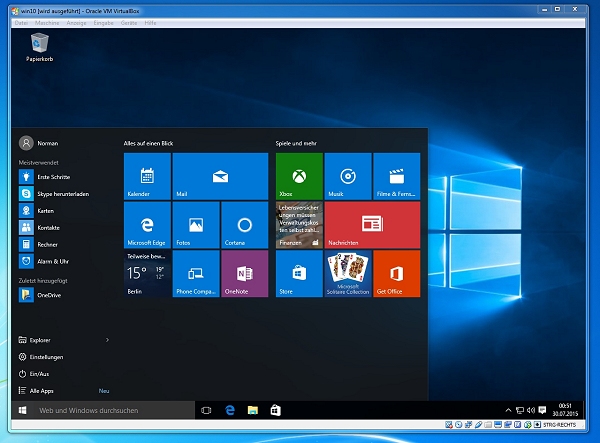
Task: Open the Berlin weather tile
Action: click(x=147, y=274)
